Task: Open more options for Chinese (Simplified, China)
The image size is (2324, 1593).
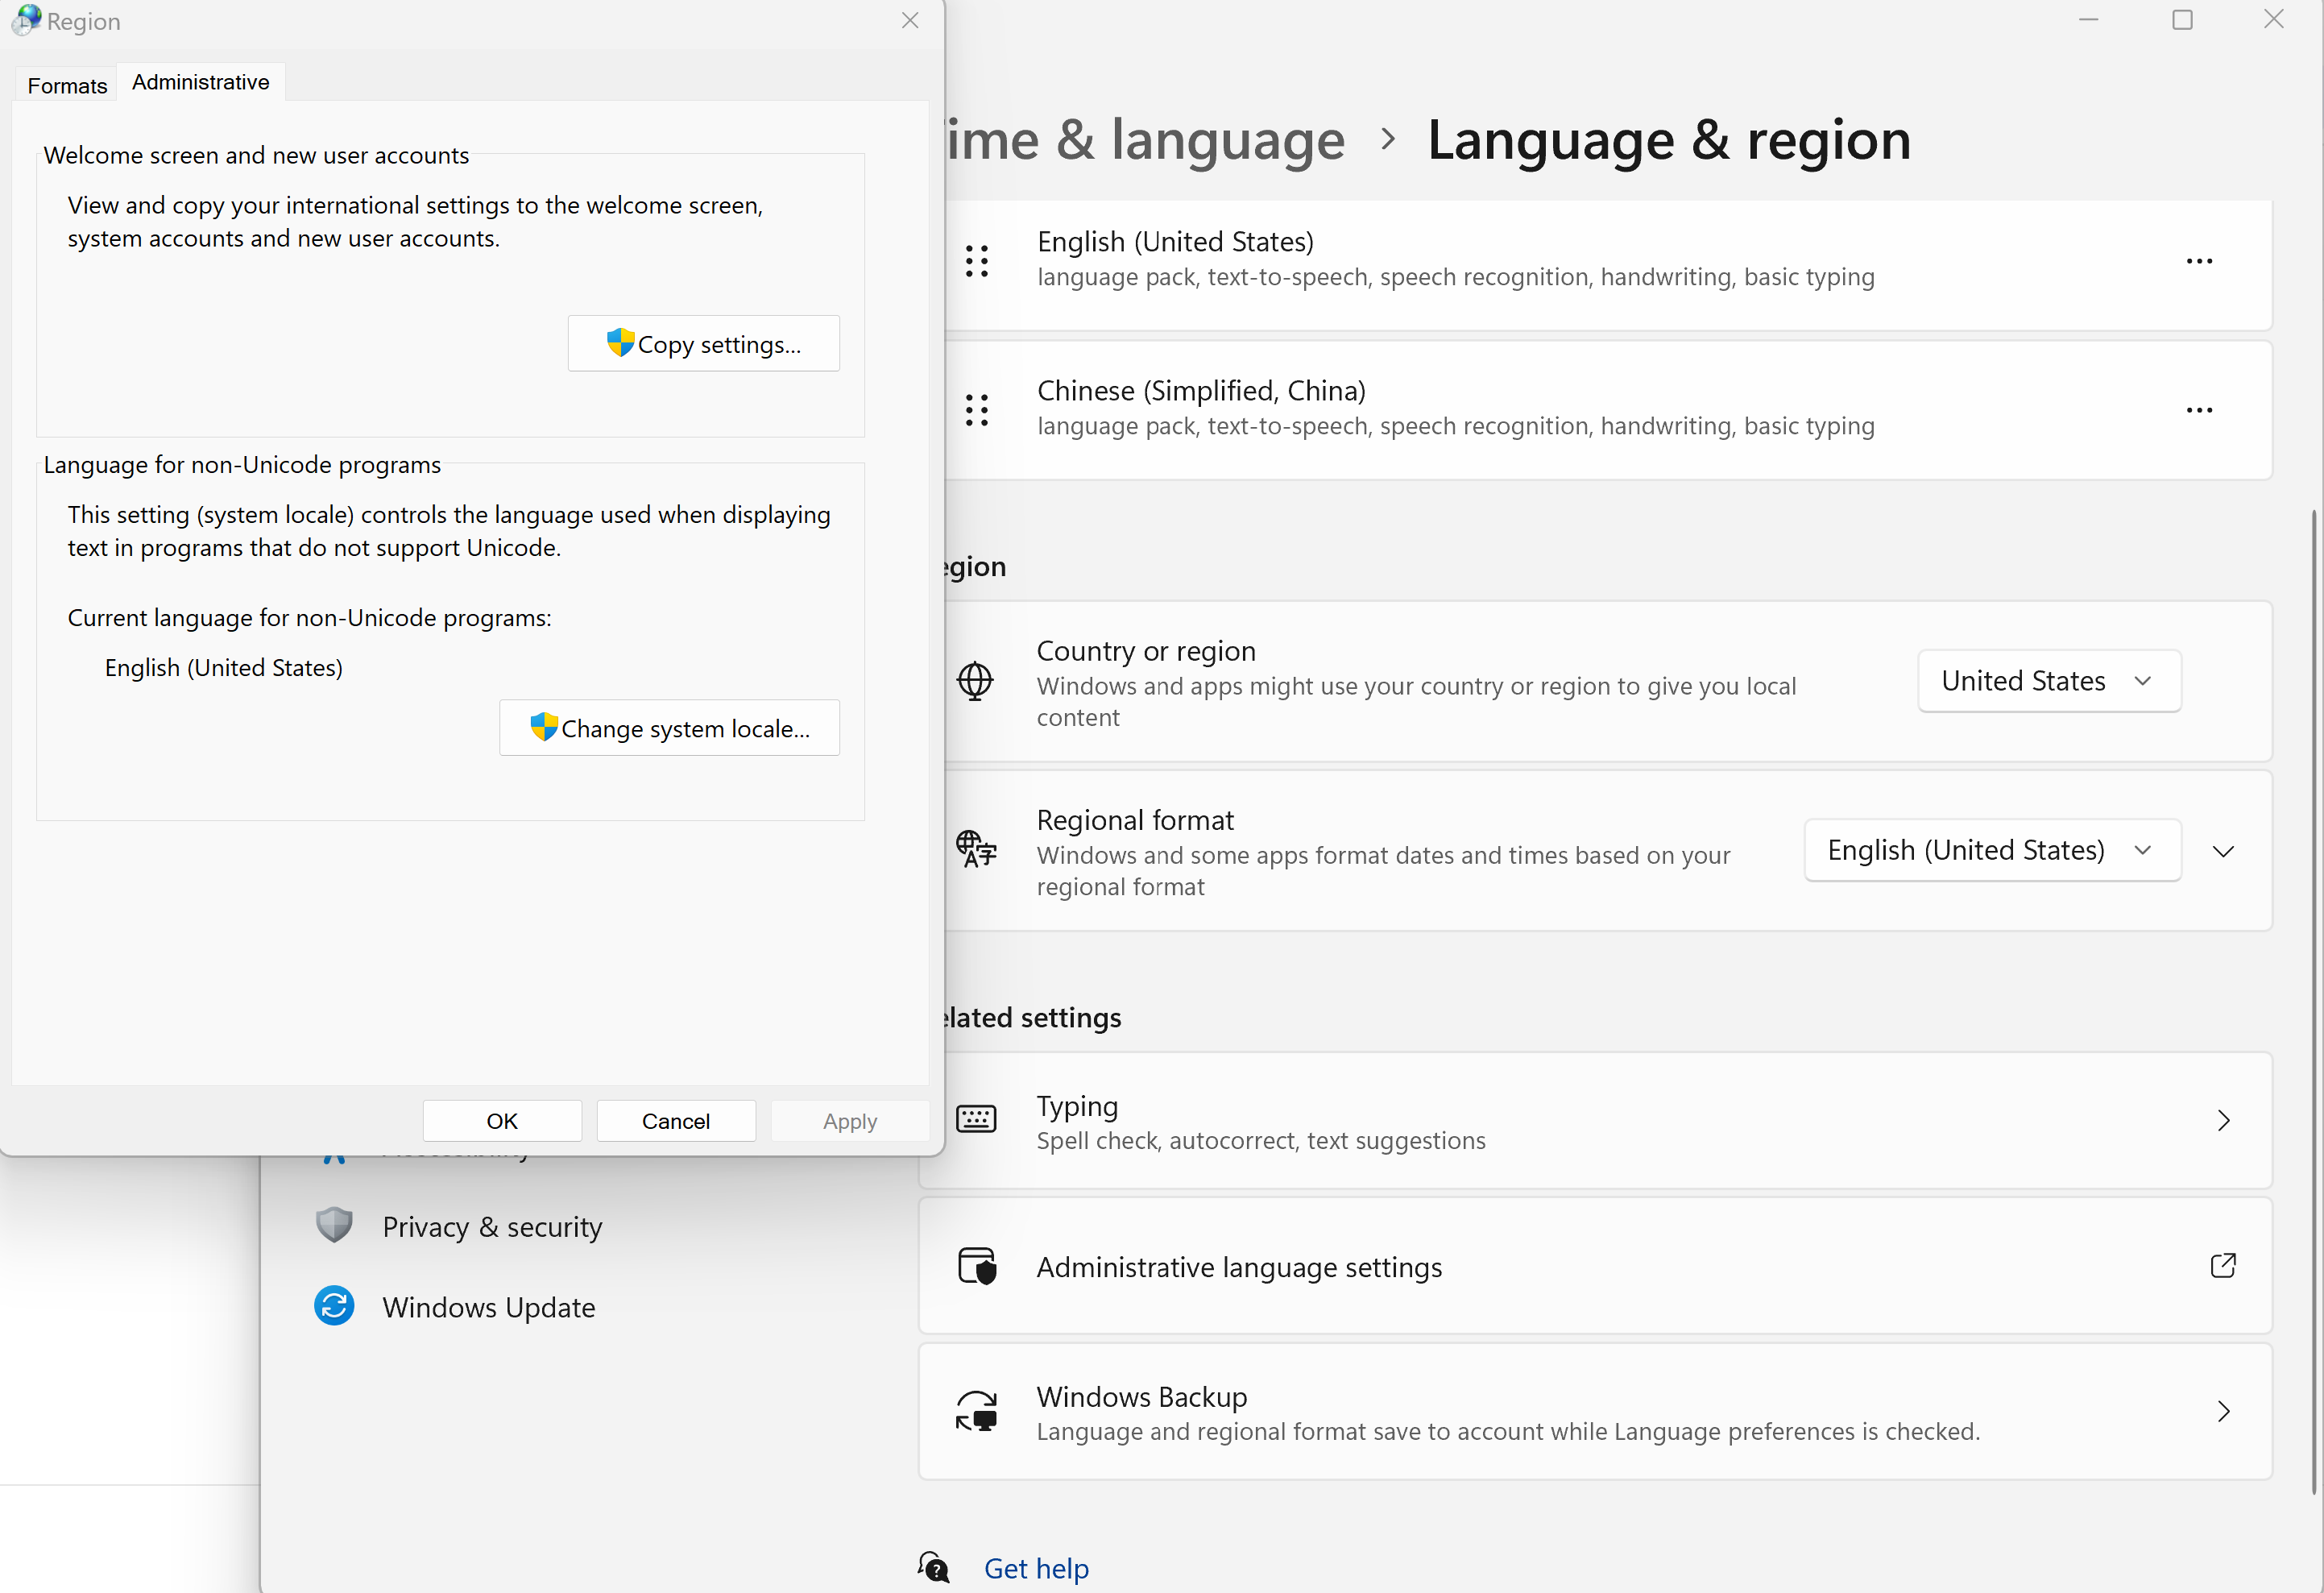Action: 2198,410
